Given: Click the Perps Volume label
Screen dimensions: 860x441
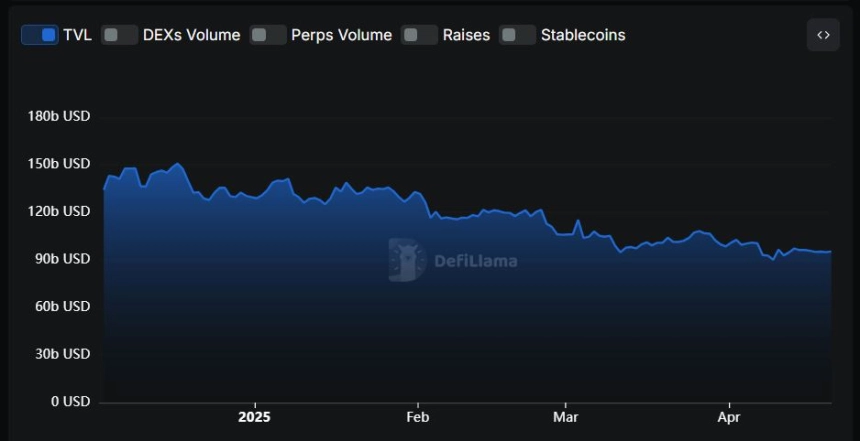Looking at the screenshot, I should 342,35.
